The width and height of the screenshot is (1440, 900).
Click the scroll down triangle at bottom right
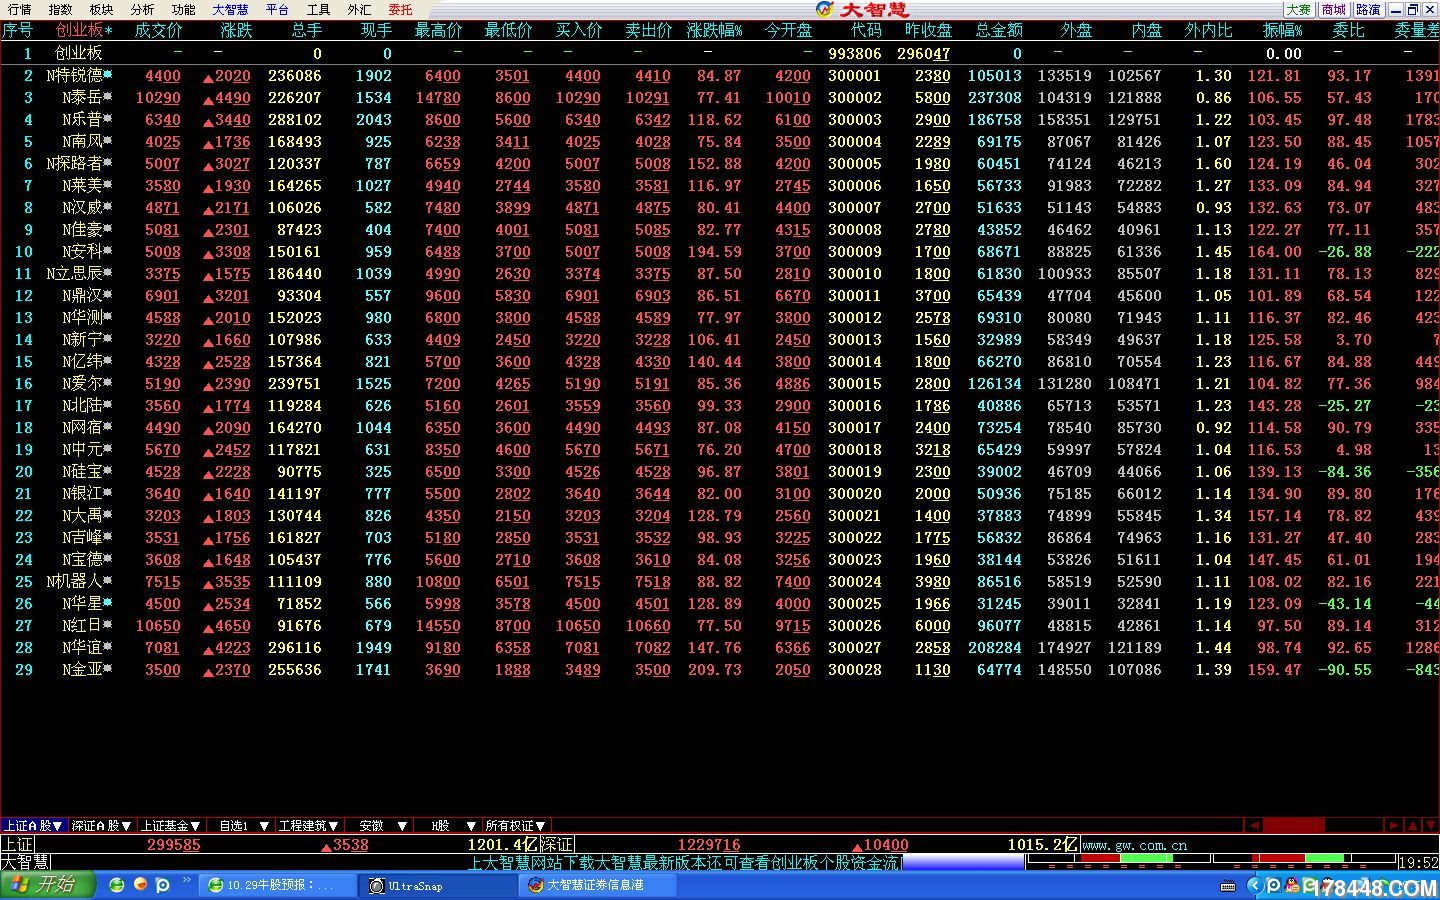pos(1431,825)
